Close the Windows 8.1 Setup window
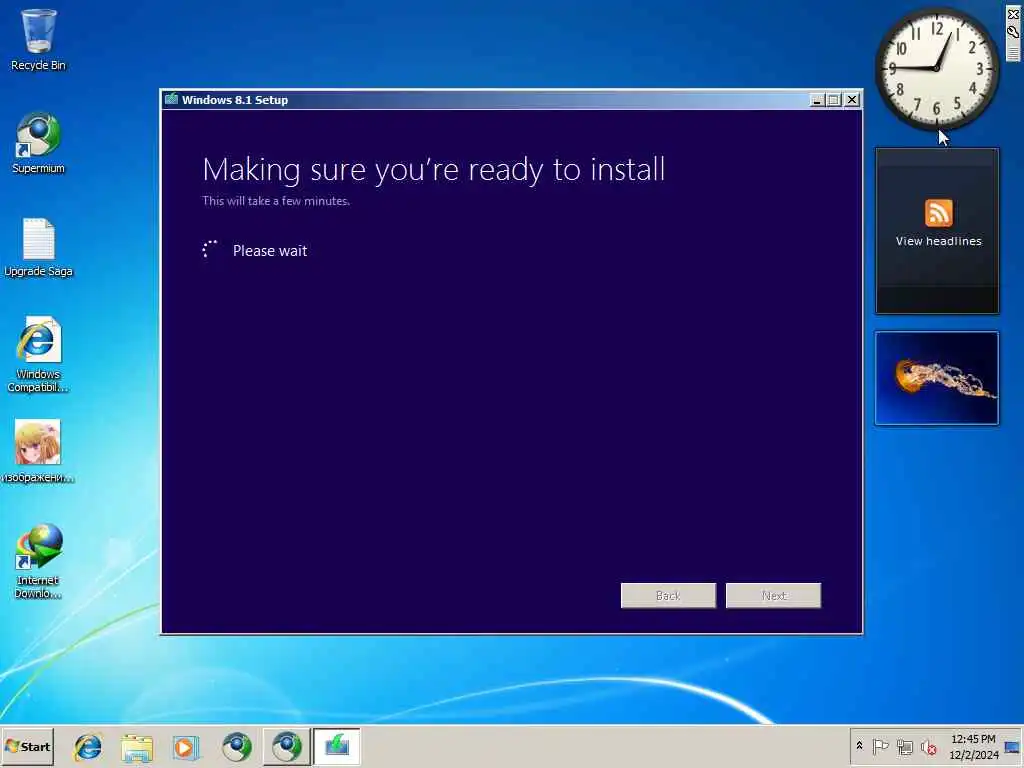Viewport: 1024px width, 768px height. click(x=852, y=100)
